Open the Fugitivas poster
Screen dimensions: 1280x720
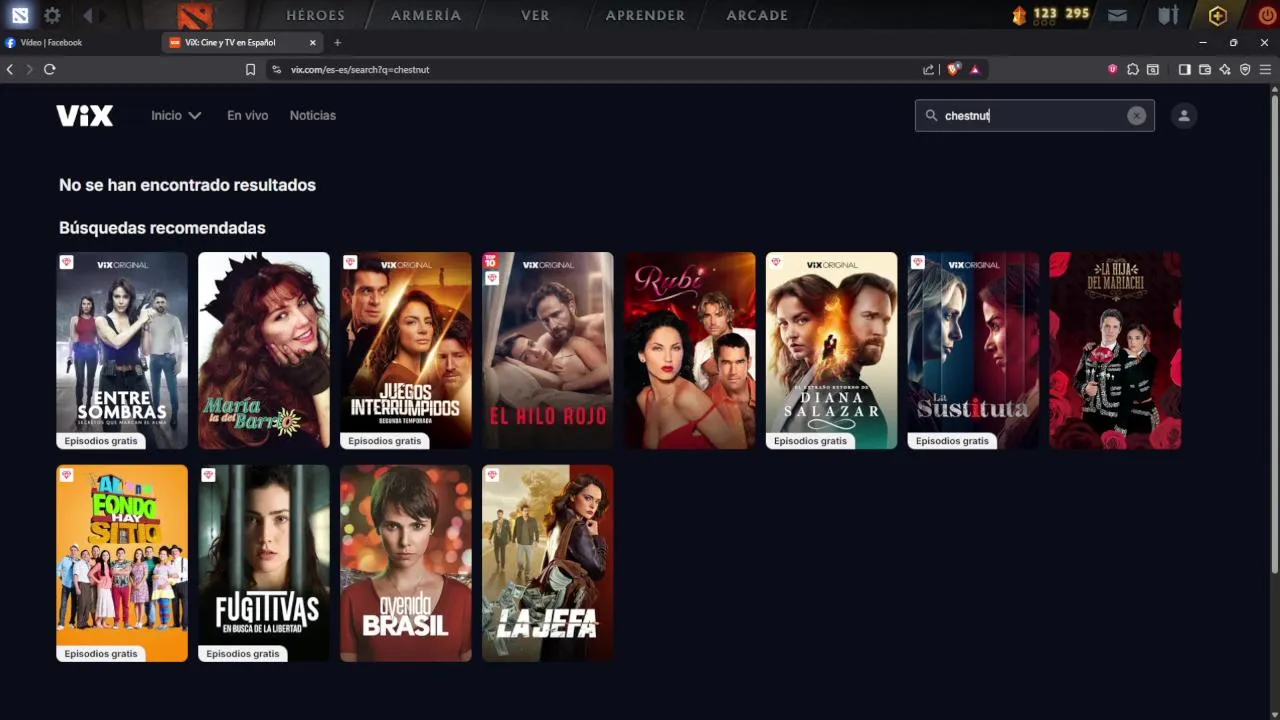click(264, 563)
